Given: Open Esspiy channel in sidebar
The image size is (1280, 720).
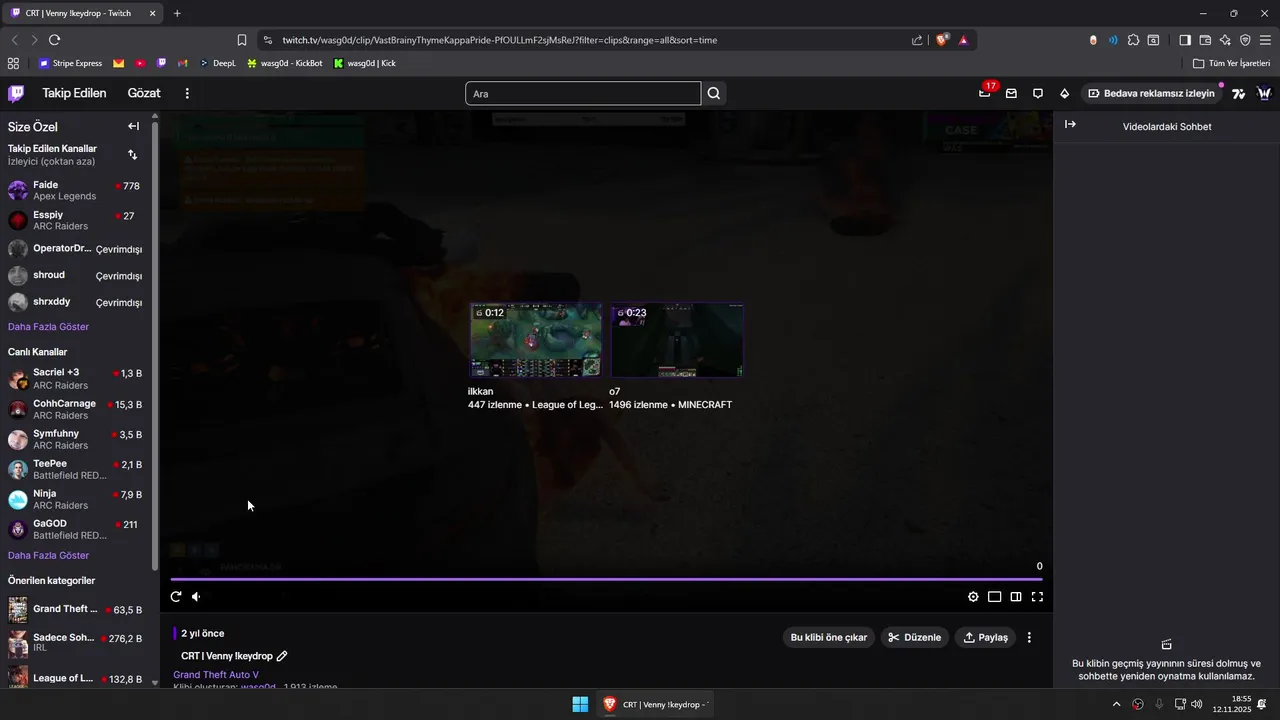Looking at the screenshot, I should point(76,220).
